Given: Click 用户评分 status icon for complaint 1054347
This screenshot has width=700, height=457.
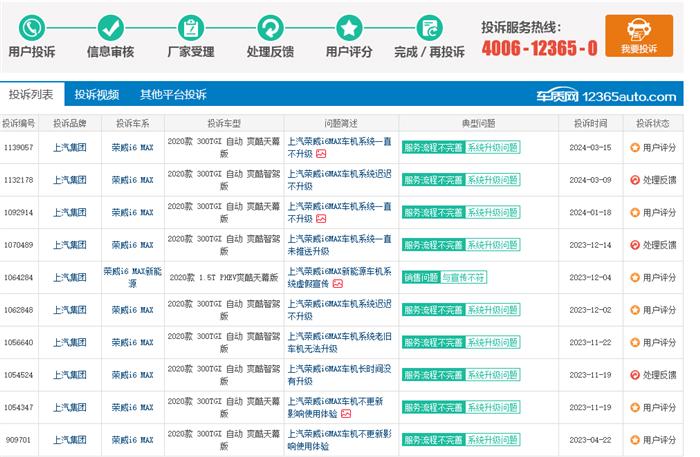Looking at the screenshot, I should [635, 407].
